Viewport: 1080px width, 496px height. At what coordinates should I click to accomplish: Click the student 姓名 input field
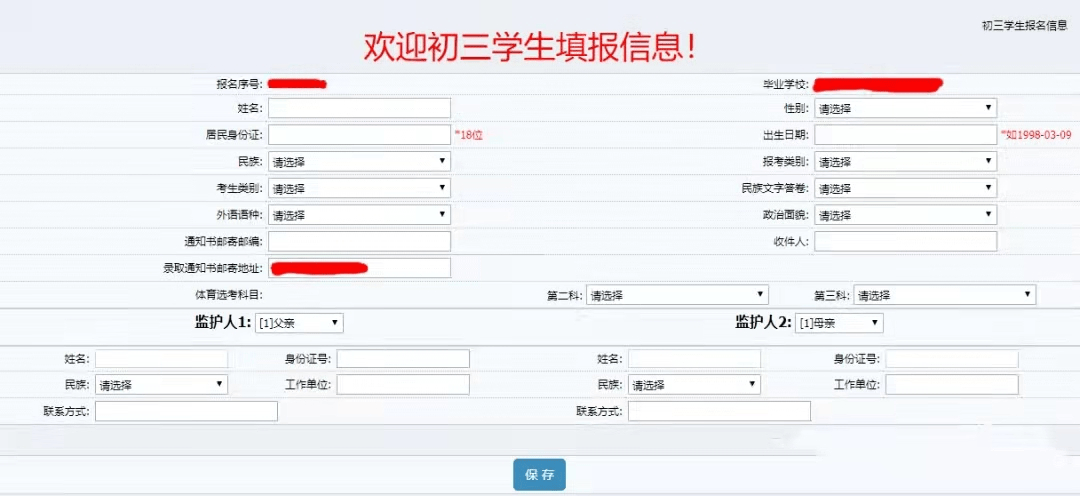tap(359, 108)
